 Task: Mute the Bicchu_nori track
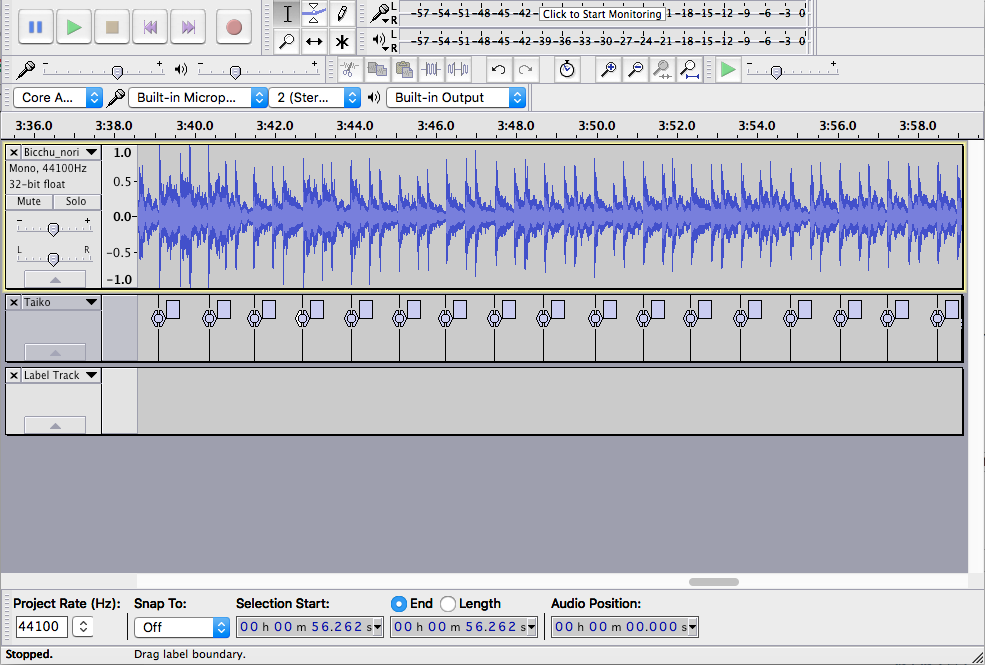pyautogui.click(x=29, y=202)
